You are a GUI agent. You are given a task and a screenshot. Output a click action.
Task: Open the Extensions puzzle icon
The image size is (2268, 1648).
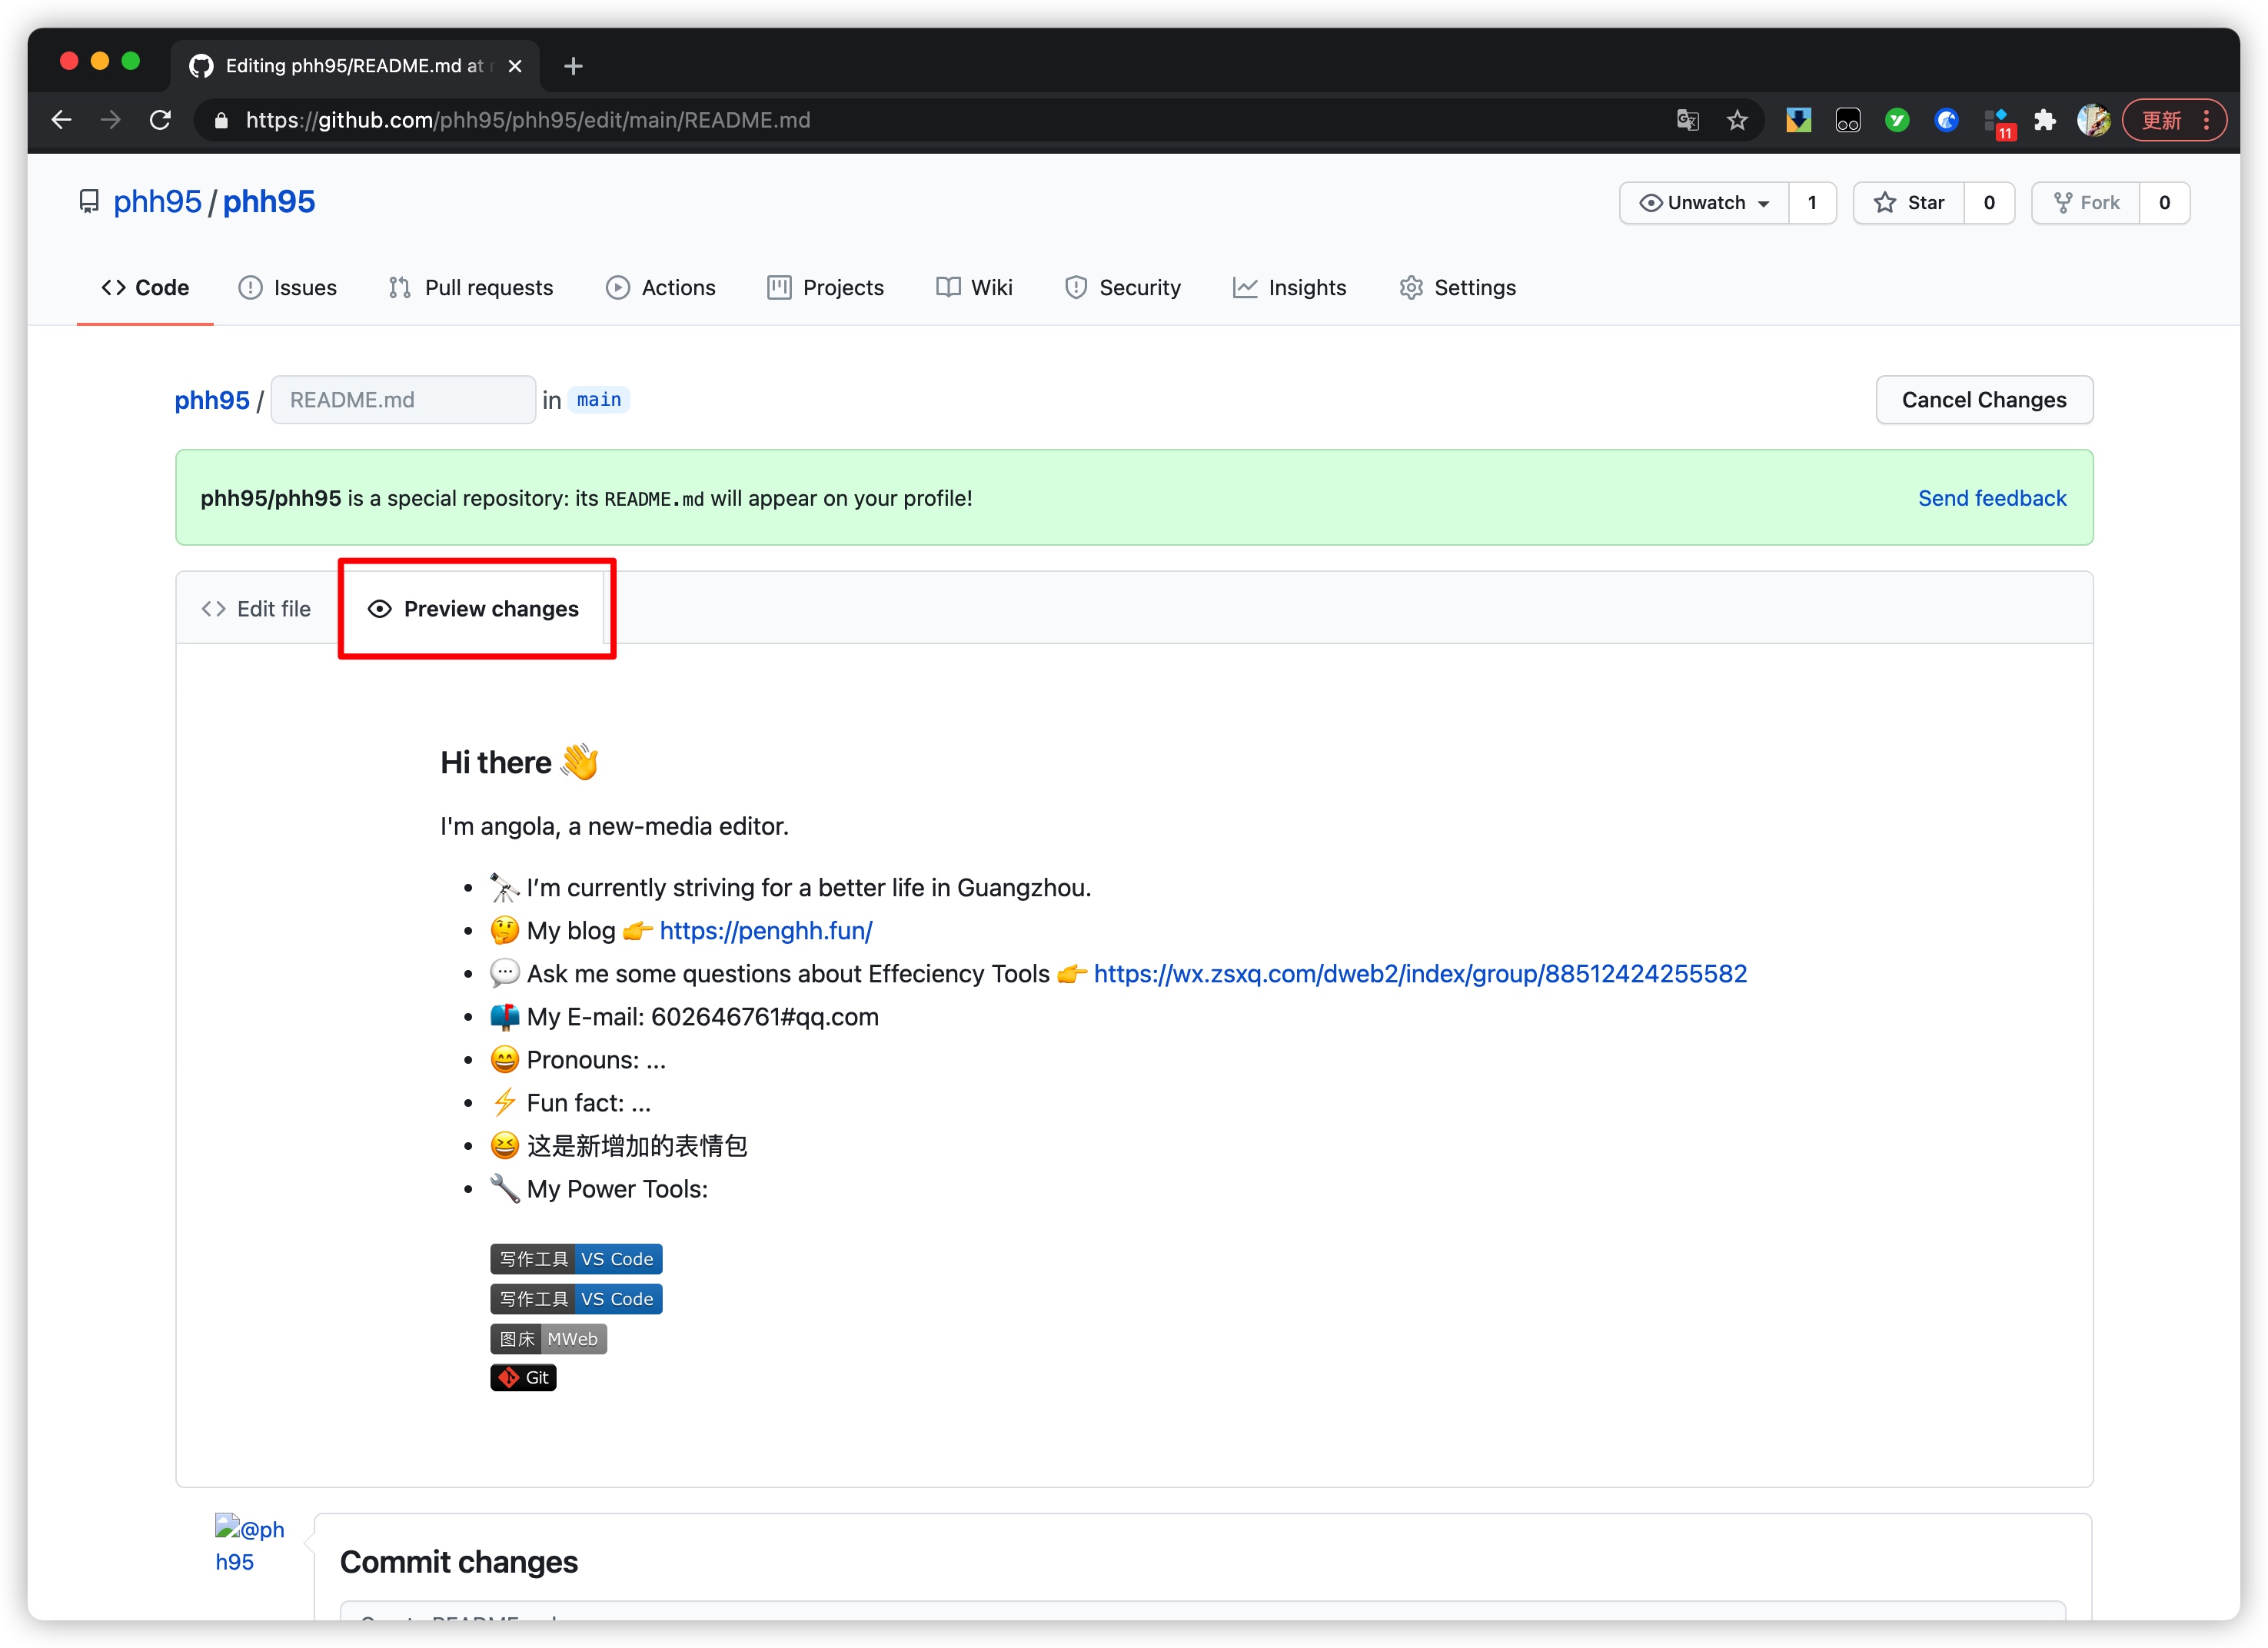[x=2044, y=120]
